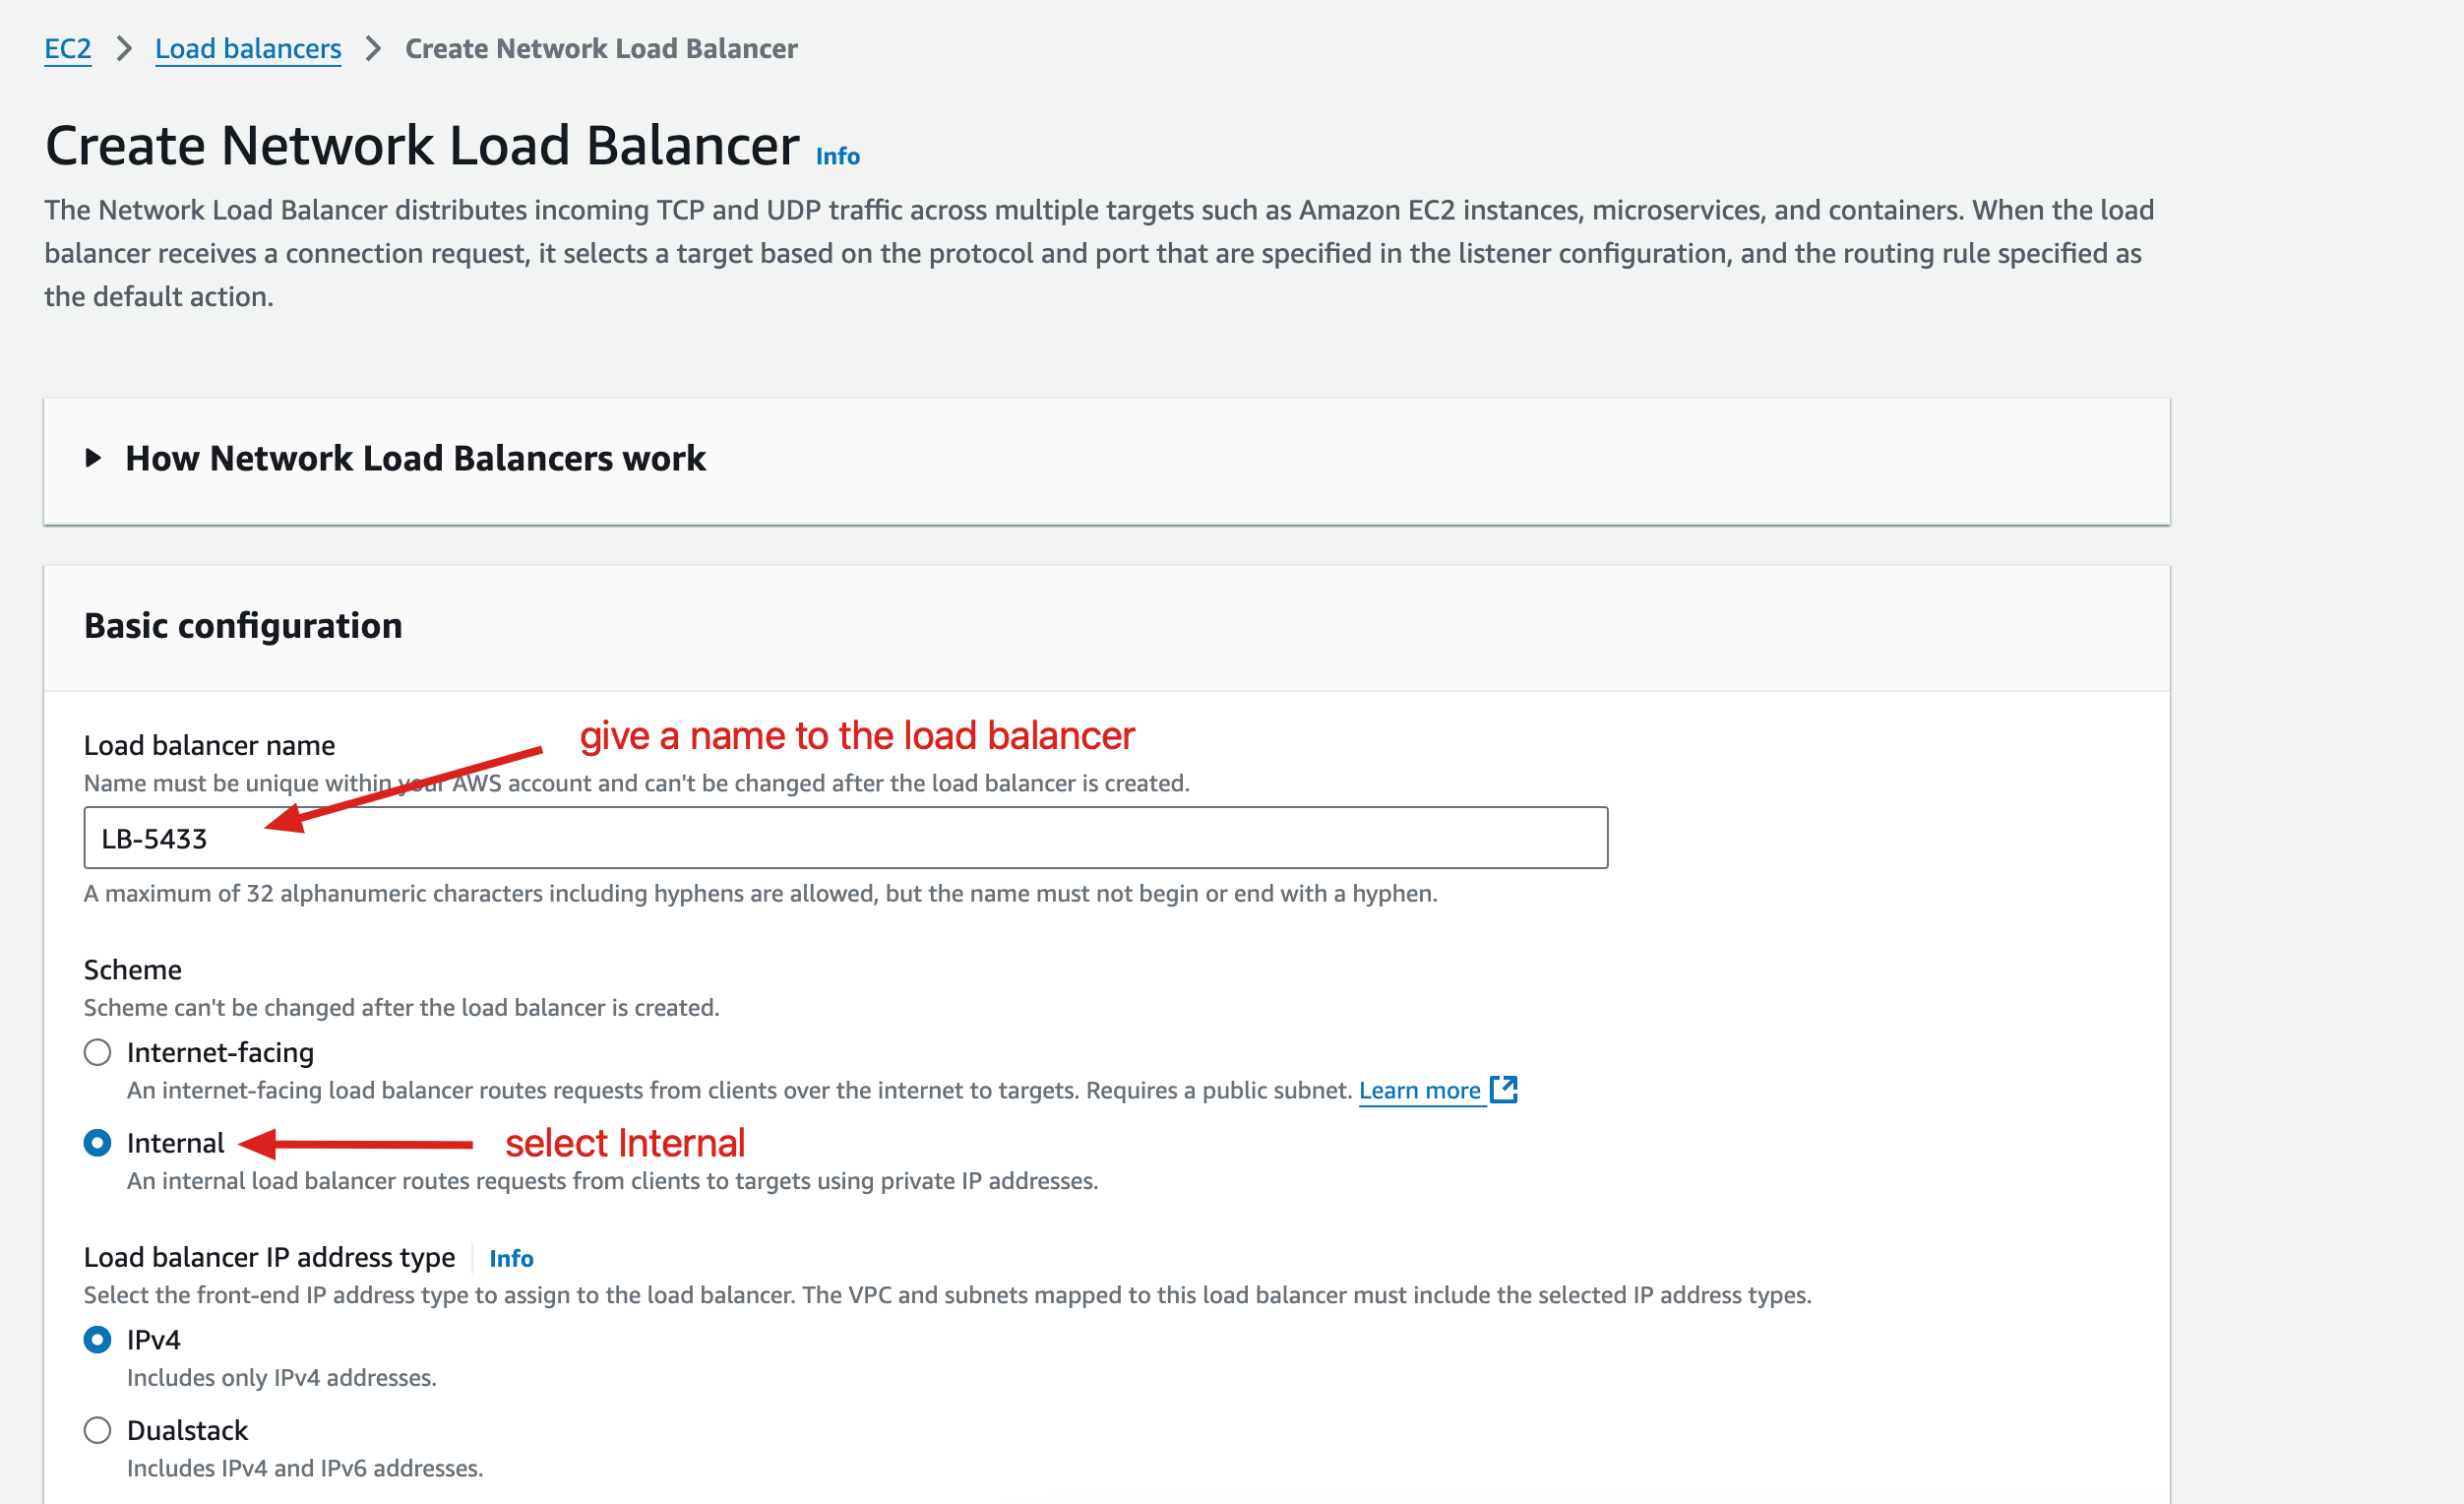The image size is (2464, 1504).
Task: Click the Internal label text
Action: tap(175, 1142)
